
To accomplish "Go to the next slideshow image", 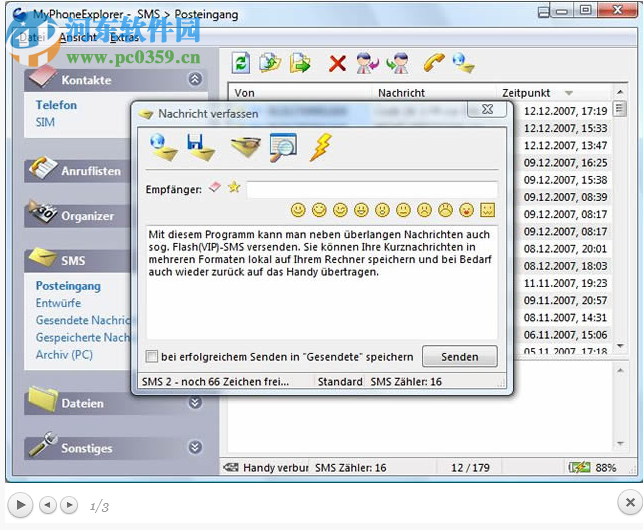I will coord(69,505).
